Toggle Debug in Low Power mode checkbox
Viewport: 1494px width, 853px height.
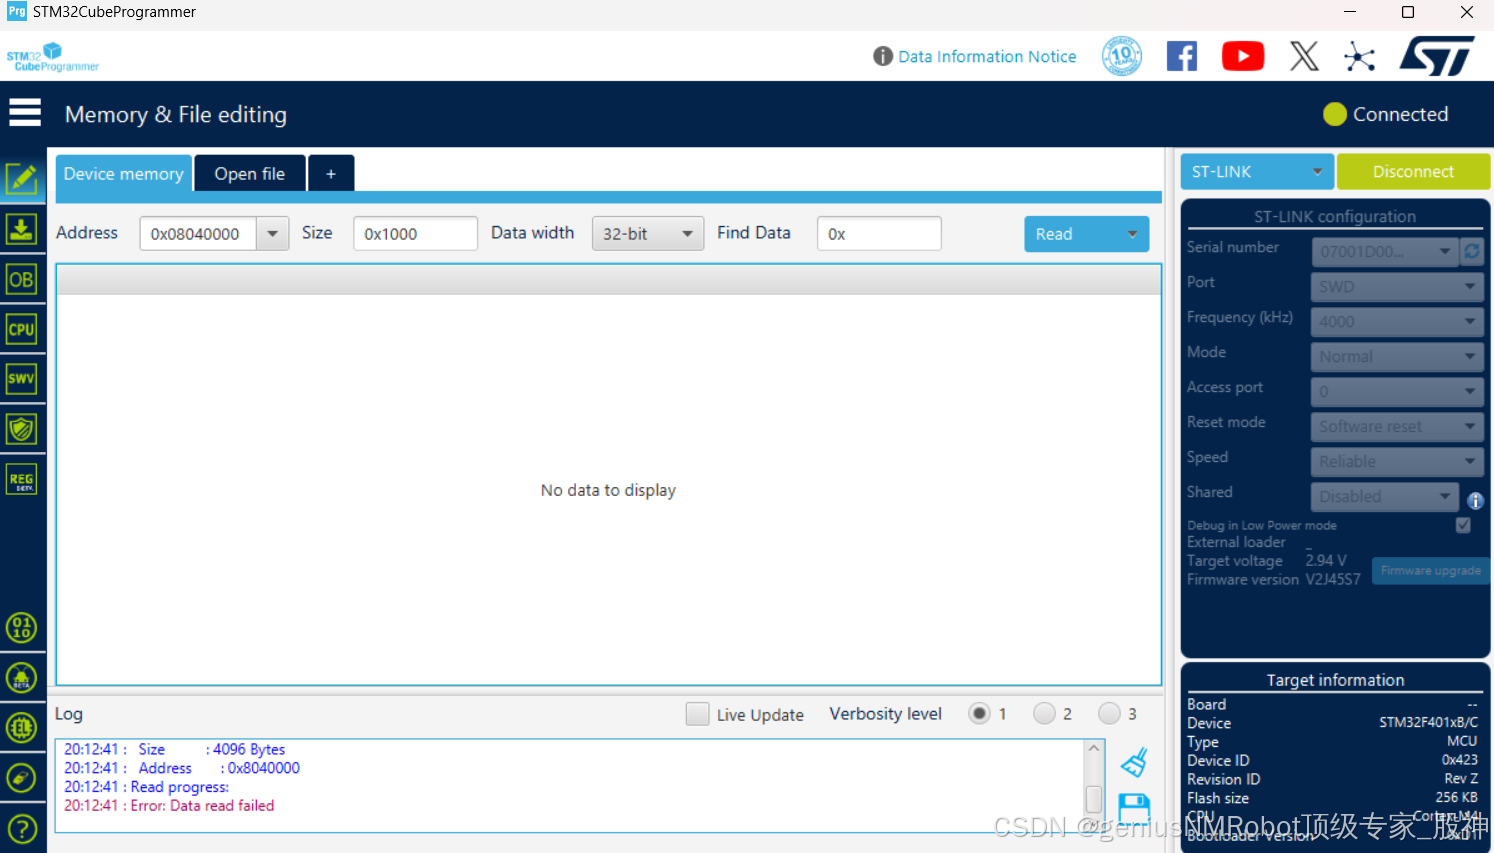click(x=1463, y=525)
